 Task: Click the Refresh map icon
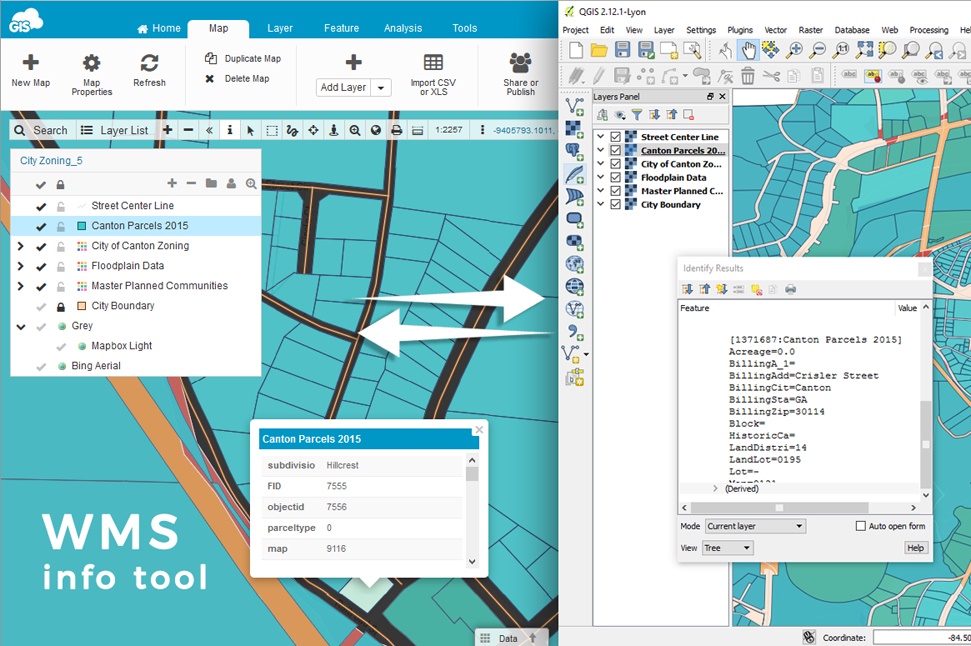(149, 63)
